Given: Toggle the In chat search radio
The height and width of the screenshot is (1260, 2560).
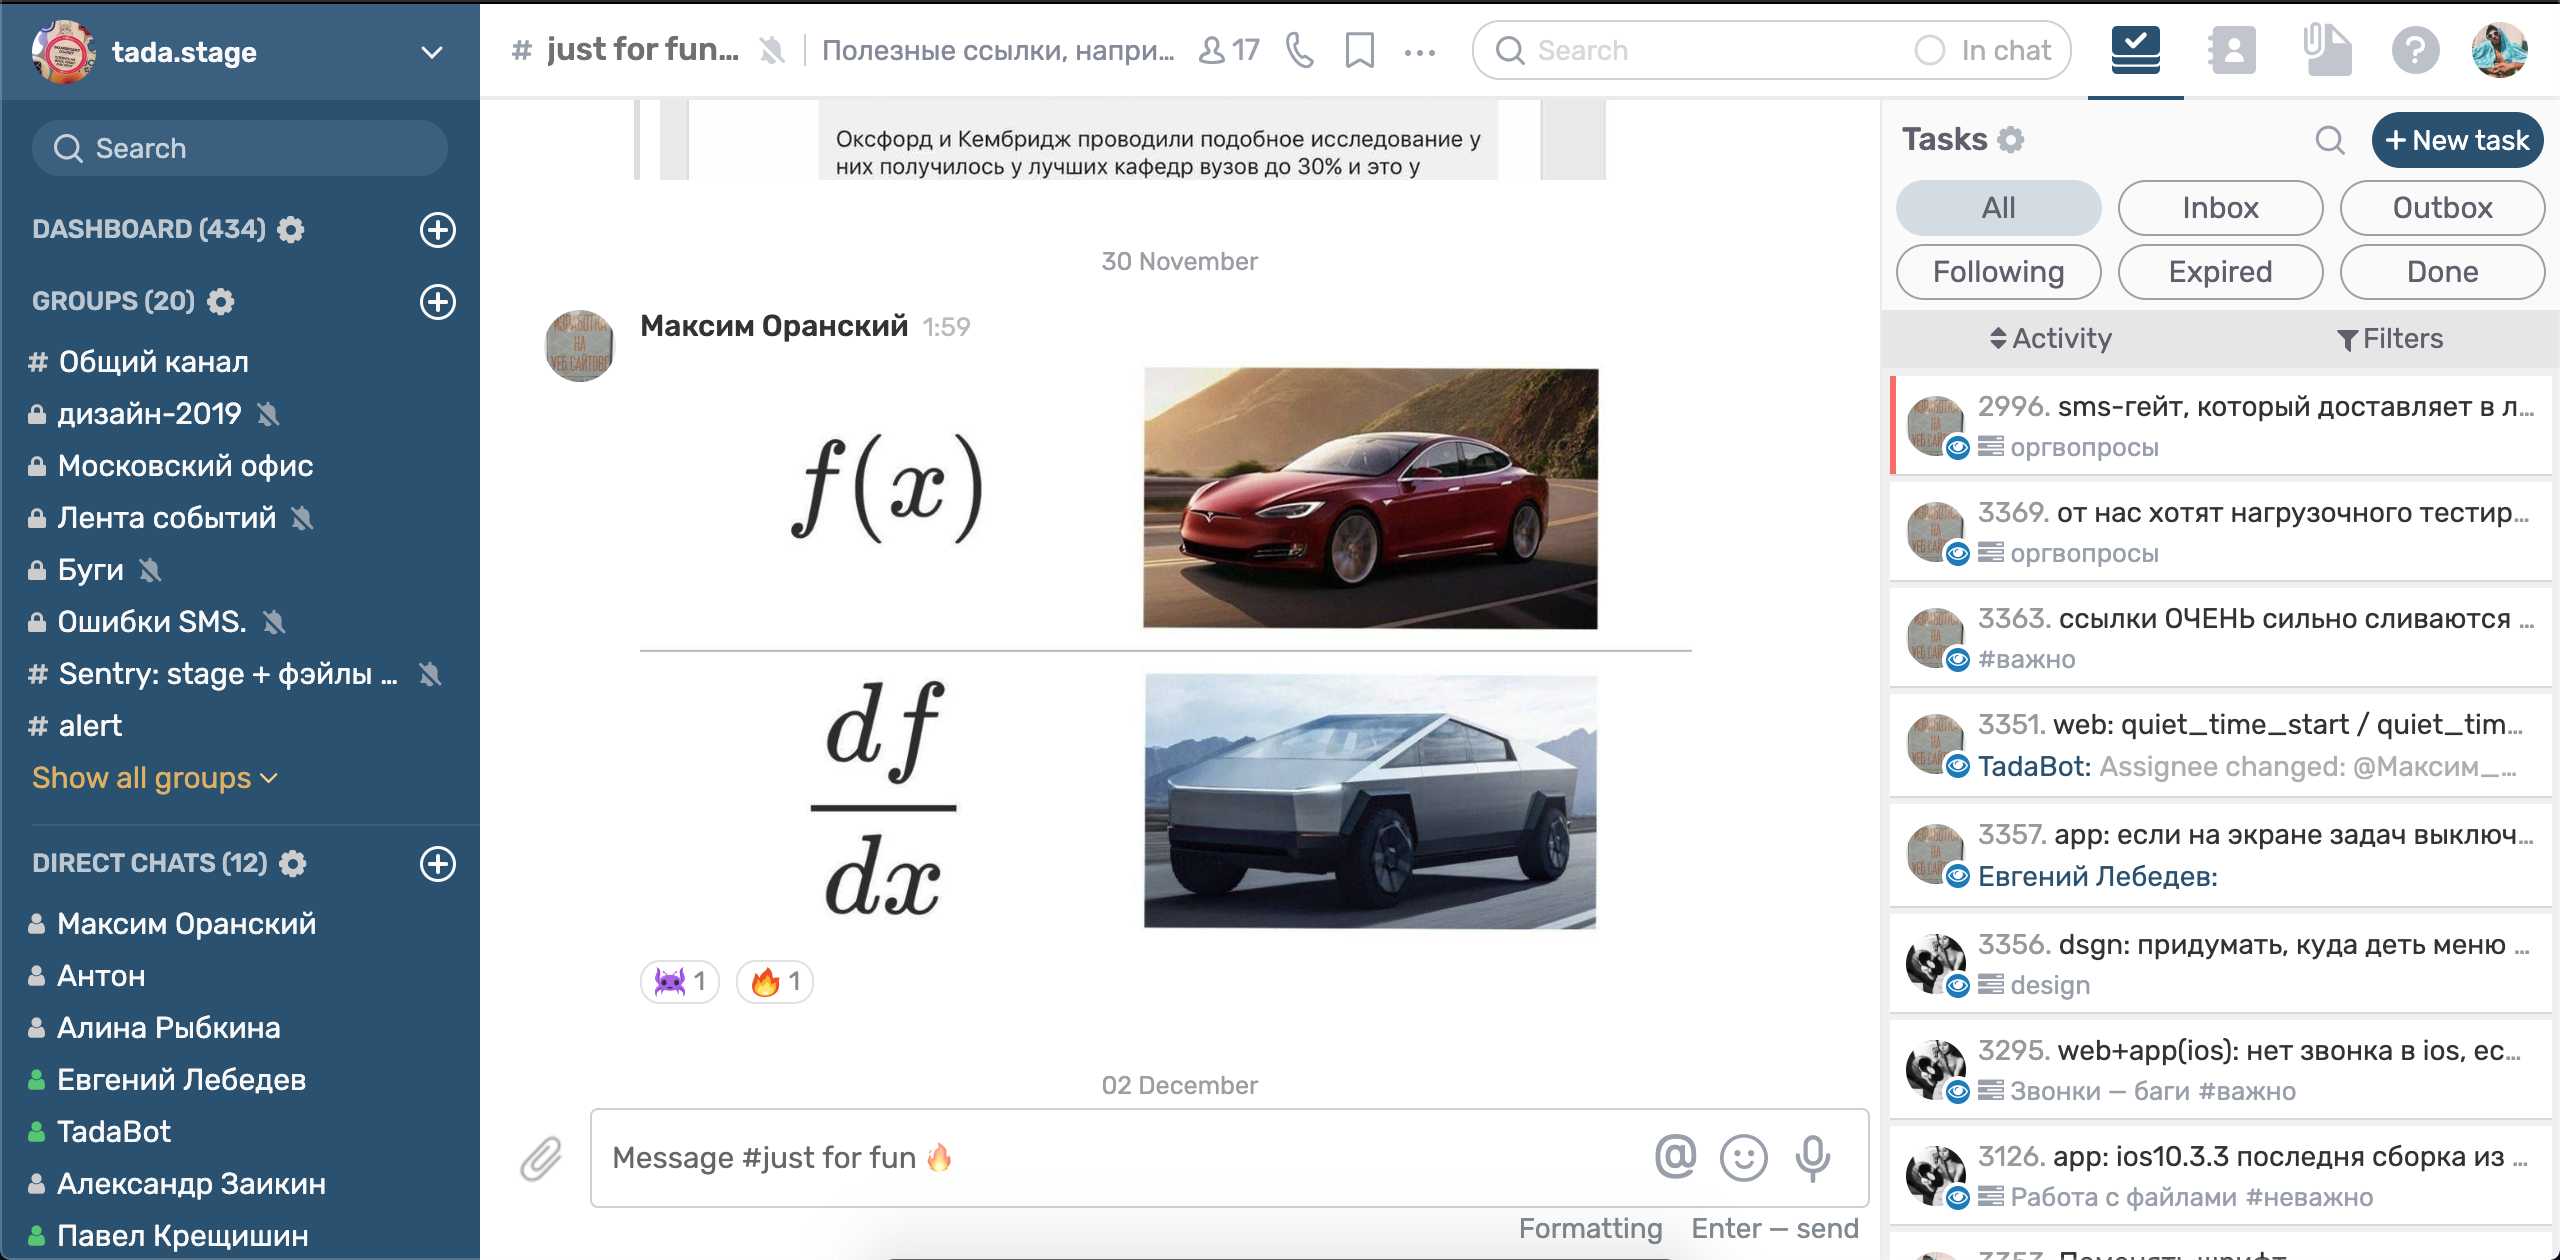Looking at the screenshot, I should click(1930, 50).
